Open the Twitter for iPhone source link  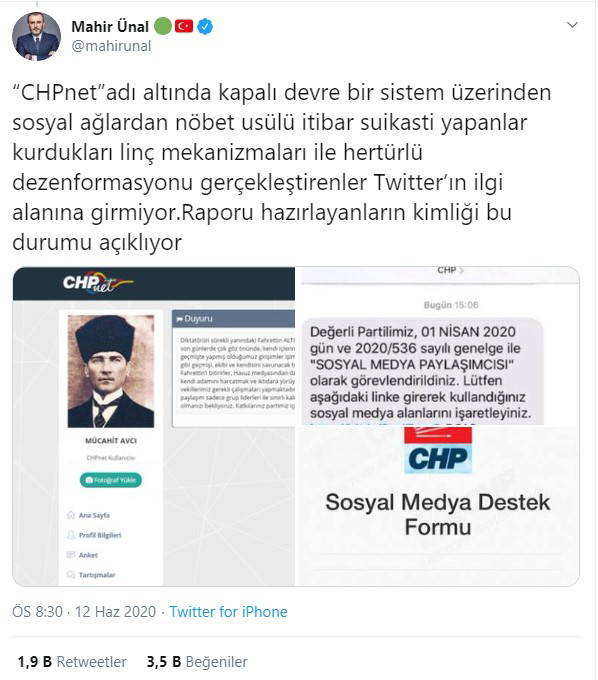[x=228, y=611]
